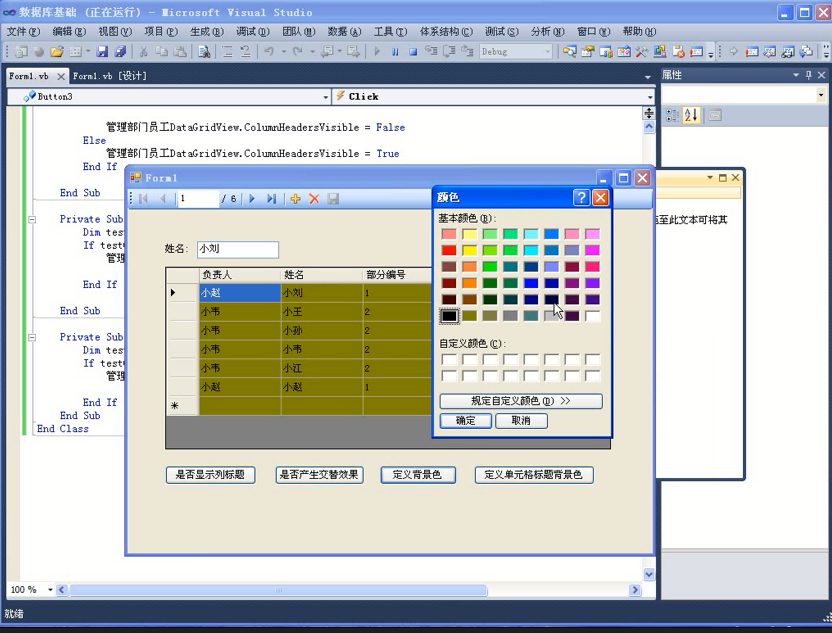
Task: Click the 取消 button in Color dialog
Action: pyautogui.click(x=521, y=421)
